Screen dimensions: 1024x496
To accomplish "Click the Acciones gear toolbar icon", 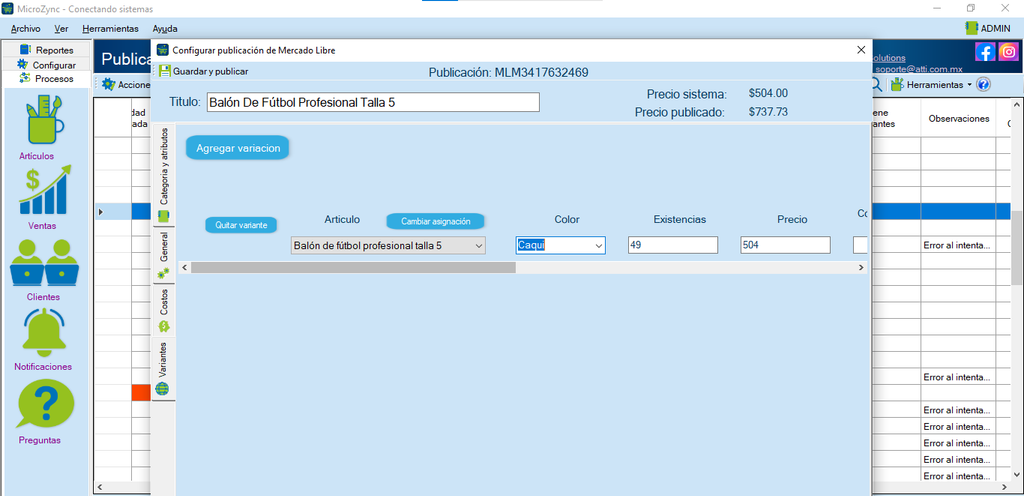I will click(108, 85).
